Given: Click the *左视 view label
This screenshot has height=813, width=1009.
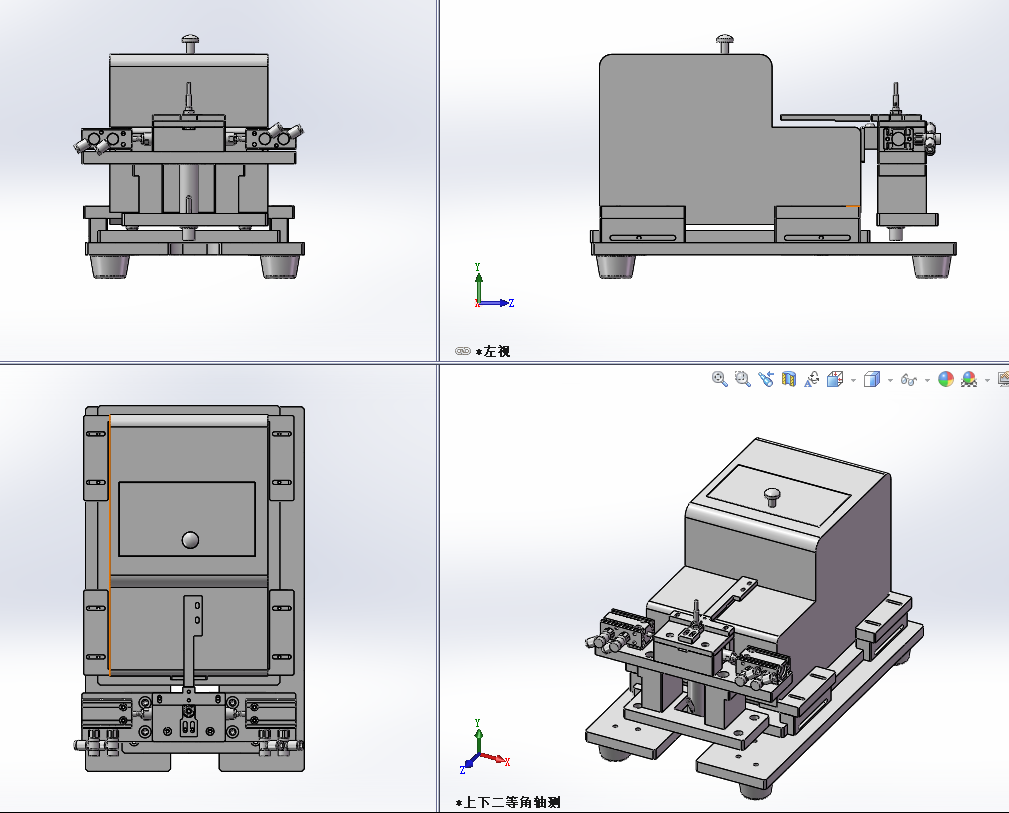Looking at the screenshot, I should [x=493, y=351].
